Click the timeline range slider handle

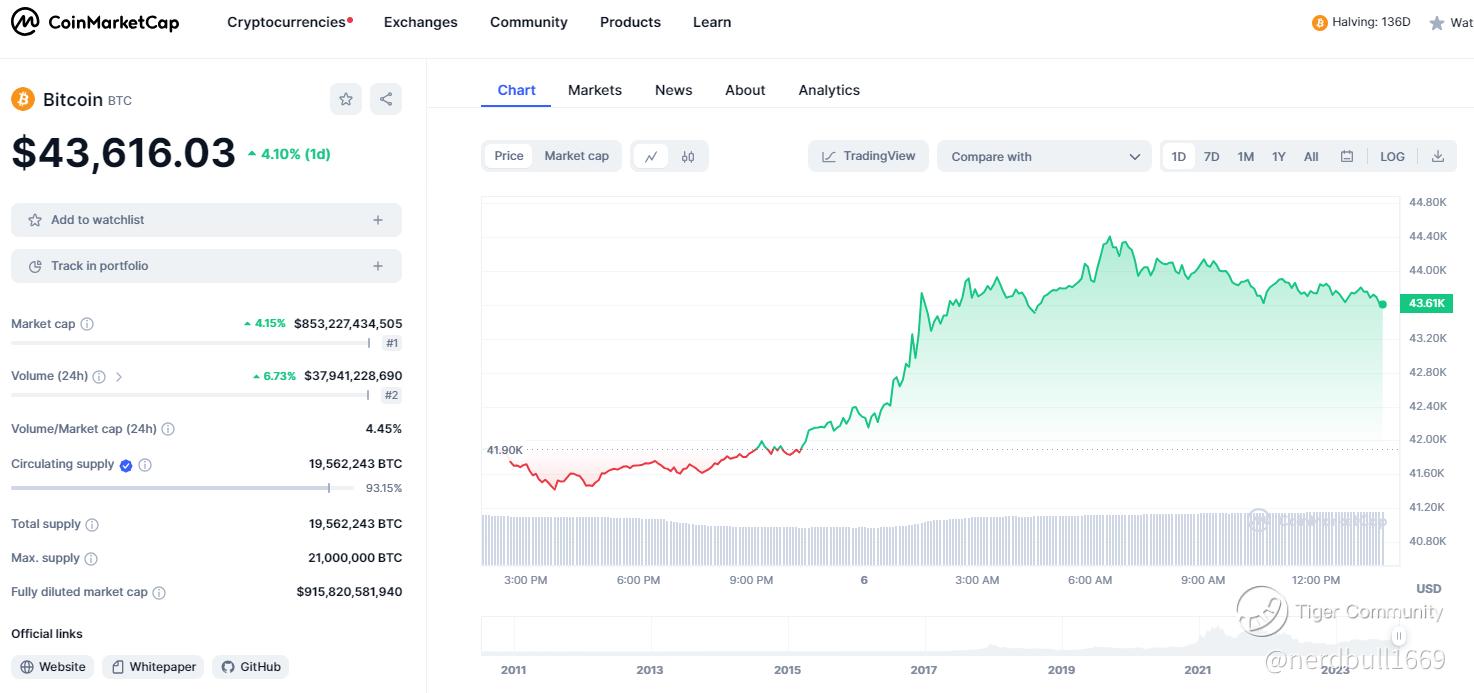point(1399,636)
